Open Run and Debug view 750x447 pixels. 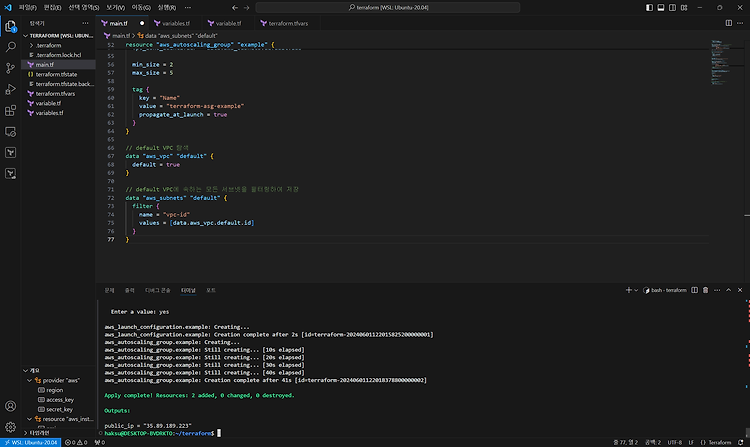pyautogui.click(x=11, y=88)
